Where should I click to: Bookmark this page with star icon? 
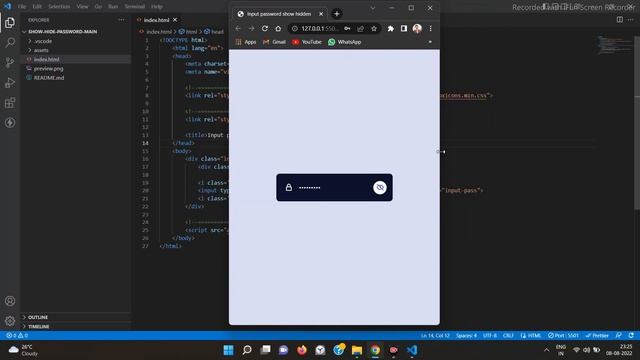click(374, 29)
